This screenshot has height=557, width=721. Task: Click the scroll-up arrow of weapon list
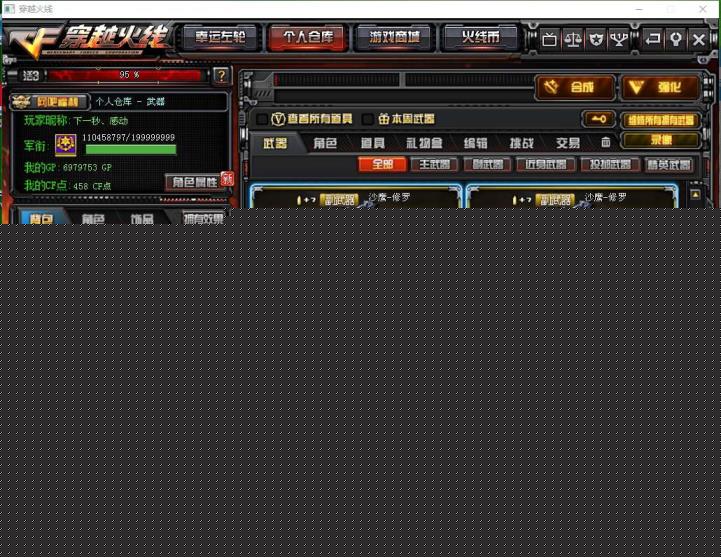(x=695, y=195)
